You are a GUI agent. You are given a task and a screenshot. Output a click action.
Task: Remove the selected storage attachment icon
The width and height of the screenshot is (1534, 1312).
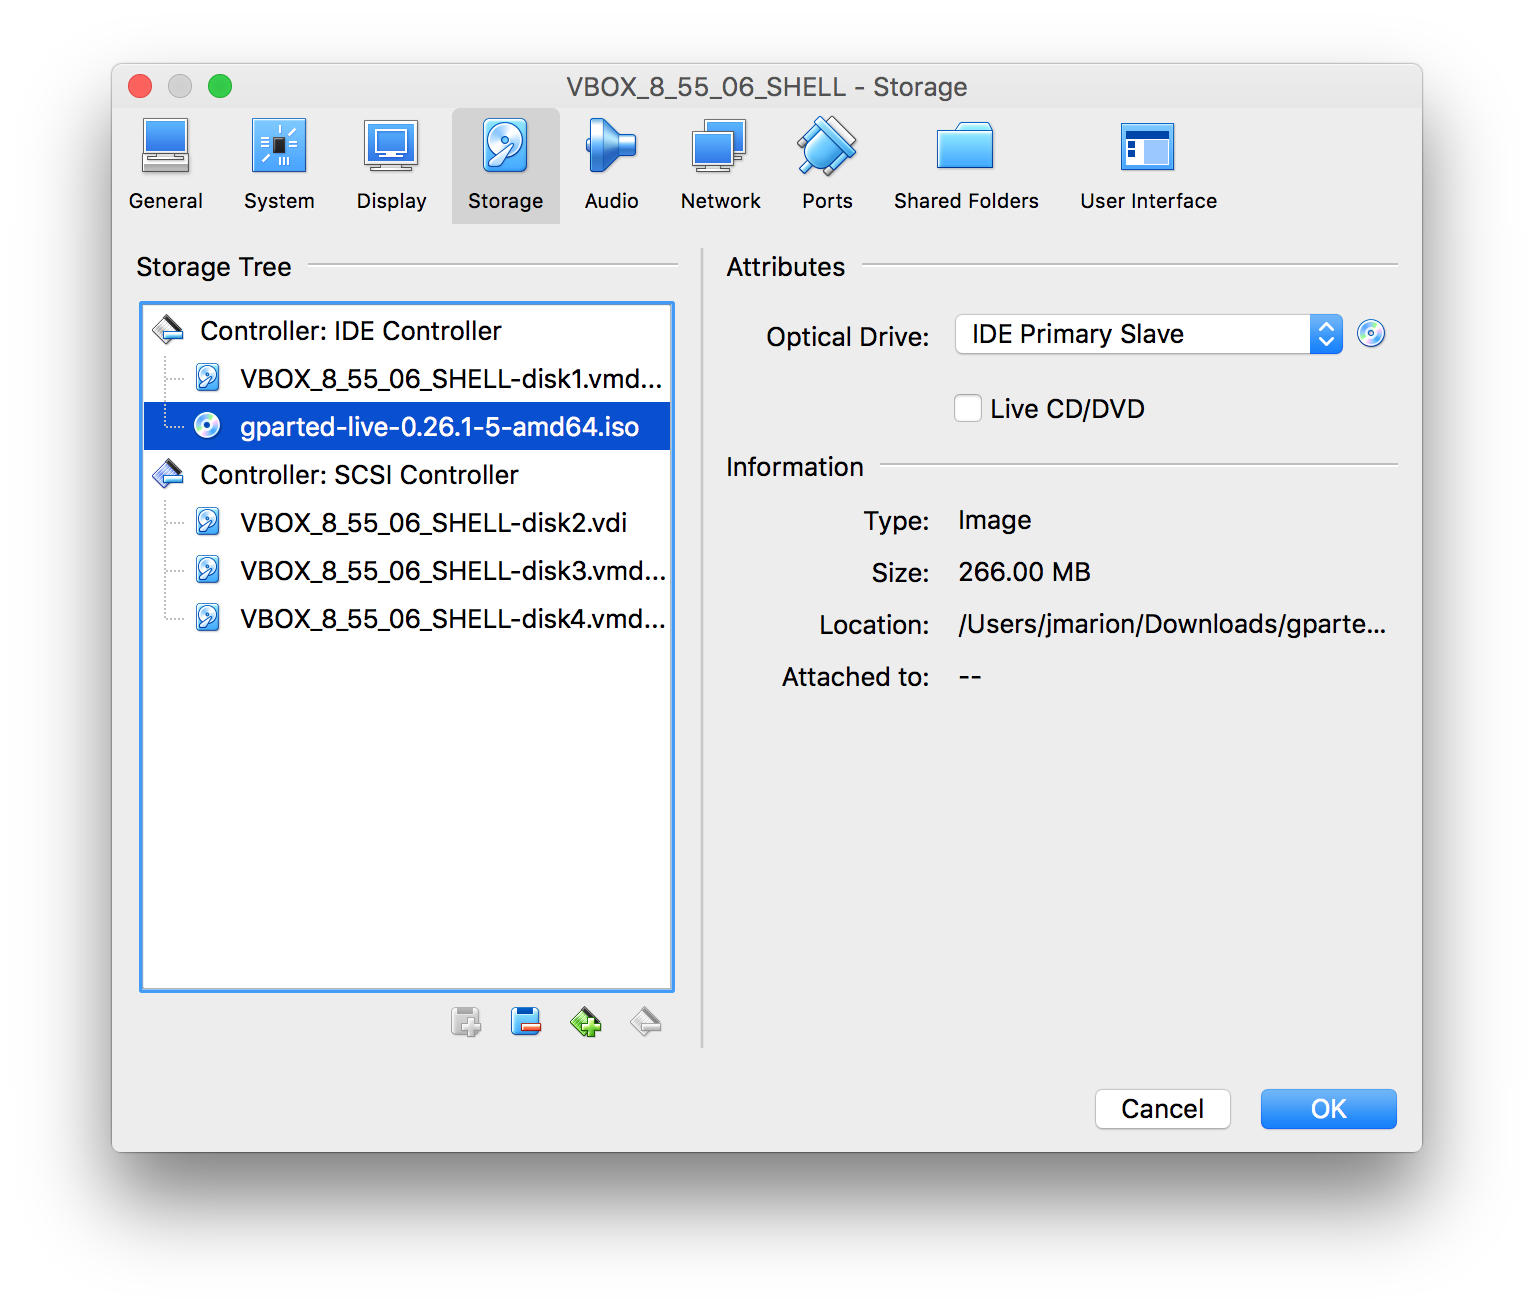(526, 1021)
